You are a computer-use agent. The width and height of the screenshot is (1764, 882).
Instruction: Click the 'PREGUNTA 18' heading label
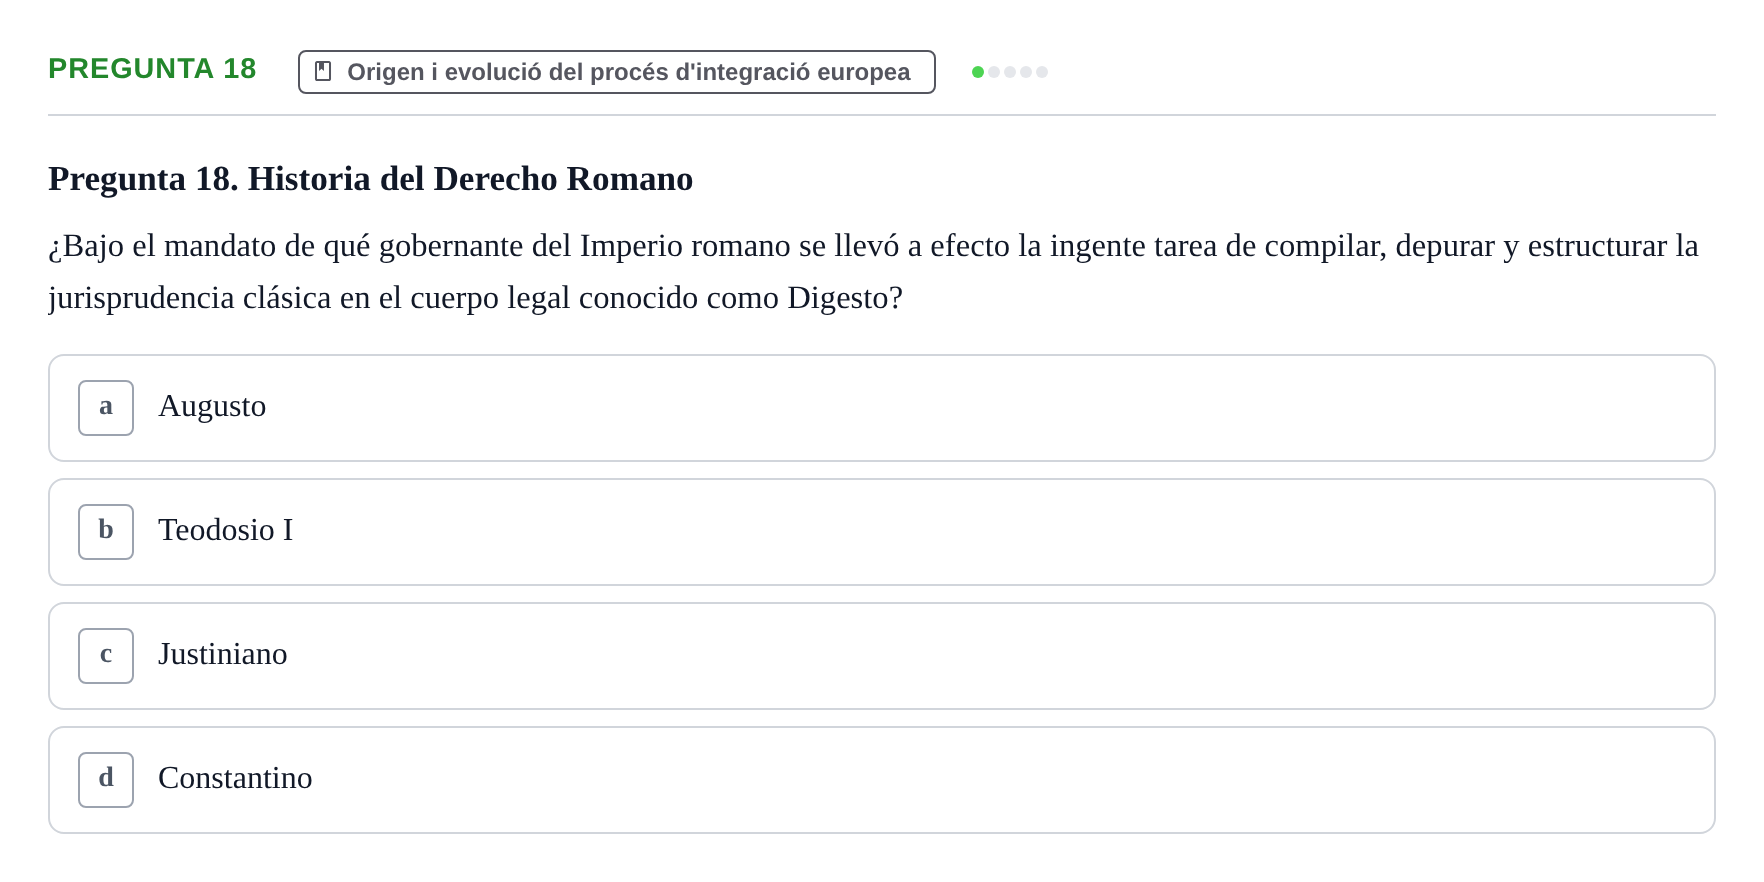tap(152, 68)
